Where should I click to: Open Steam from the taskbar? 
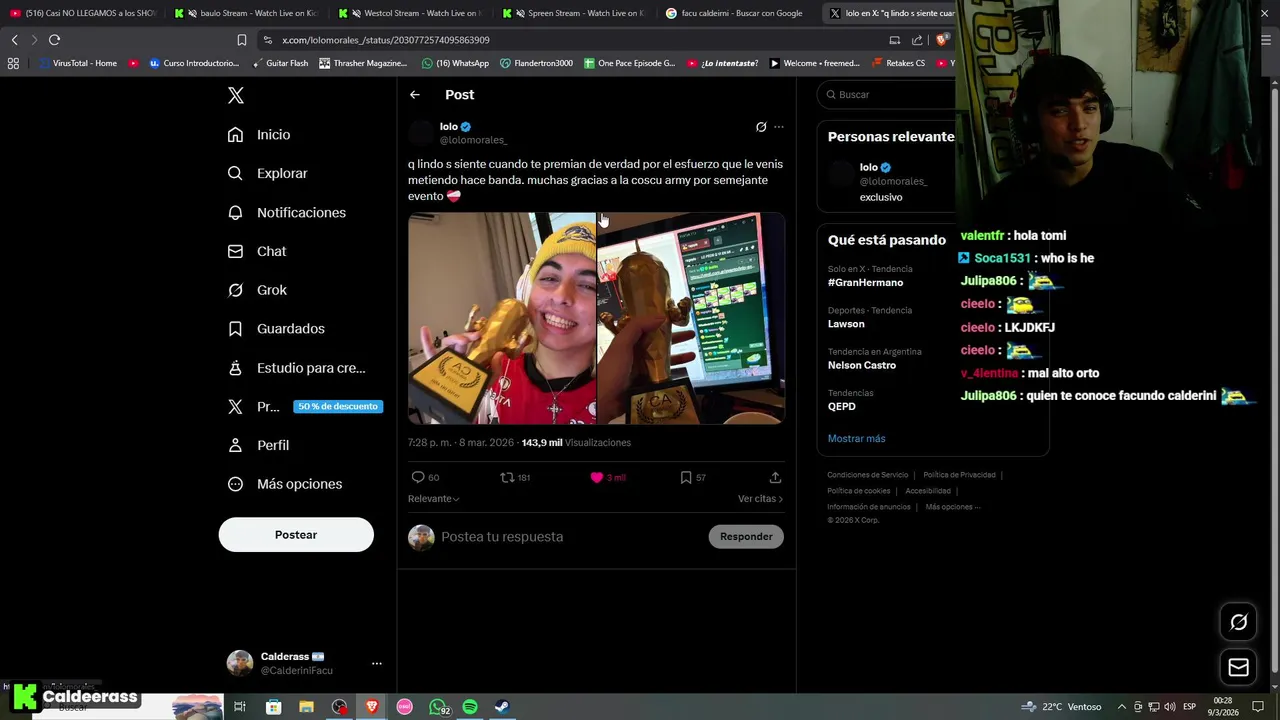503,707
